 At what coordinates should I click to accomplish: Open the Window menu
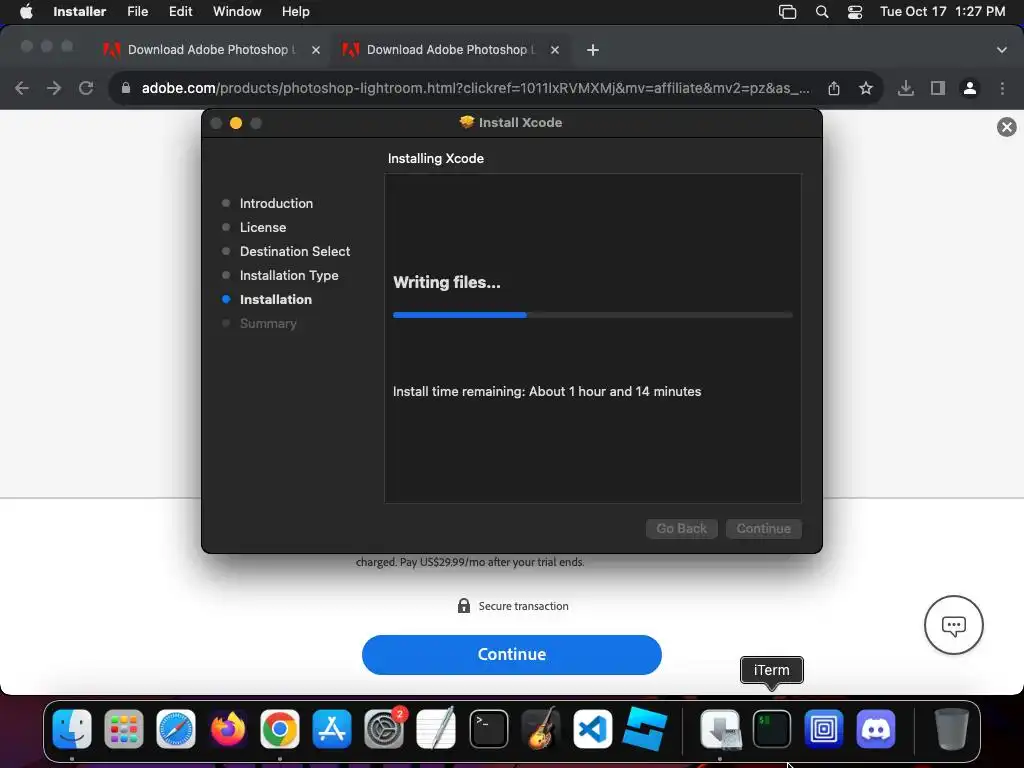click(x=237, y=12)
